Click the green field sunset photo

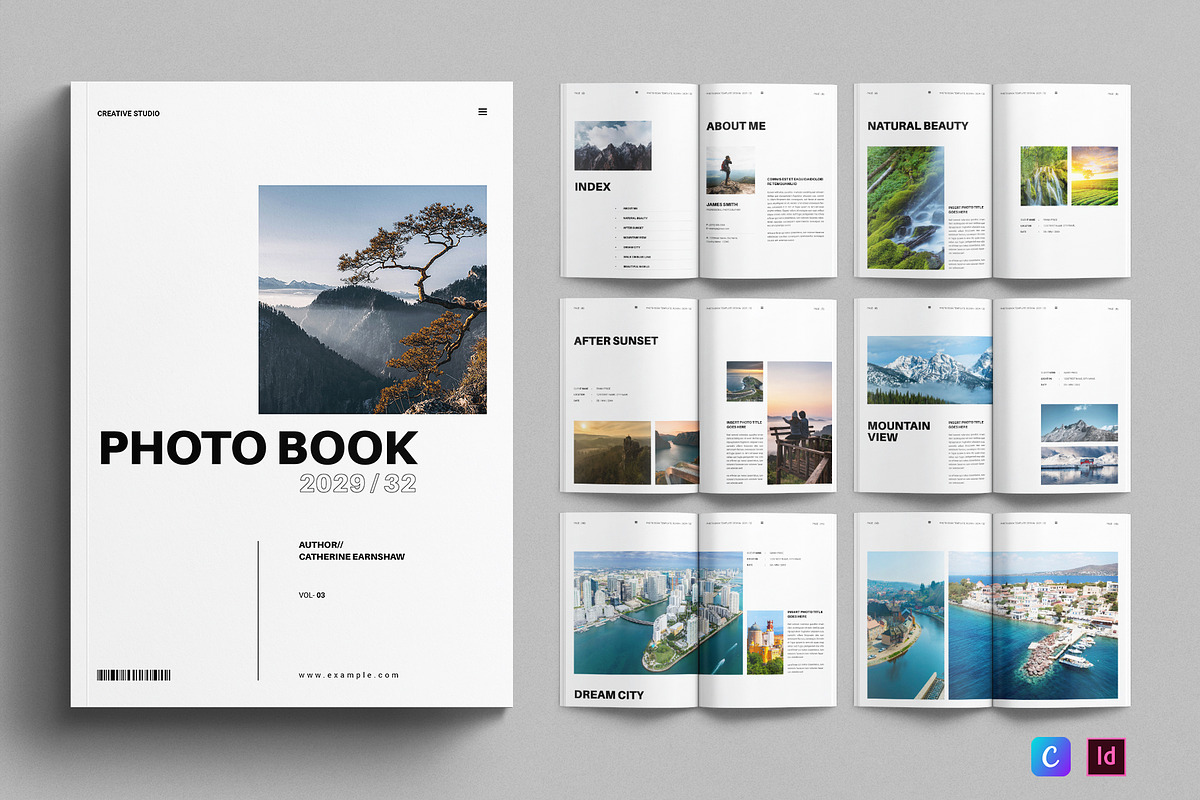1094,177
